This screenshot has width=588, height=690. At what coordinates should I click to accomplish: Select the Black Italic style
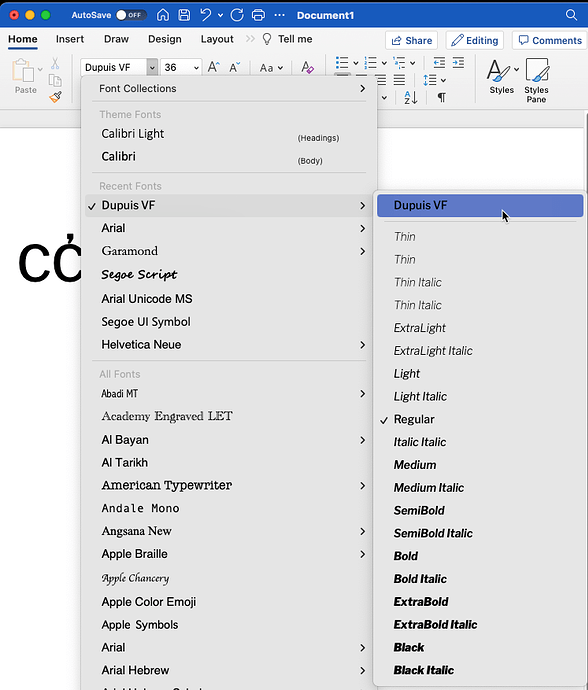click(480, 670)
